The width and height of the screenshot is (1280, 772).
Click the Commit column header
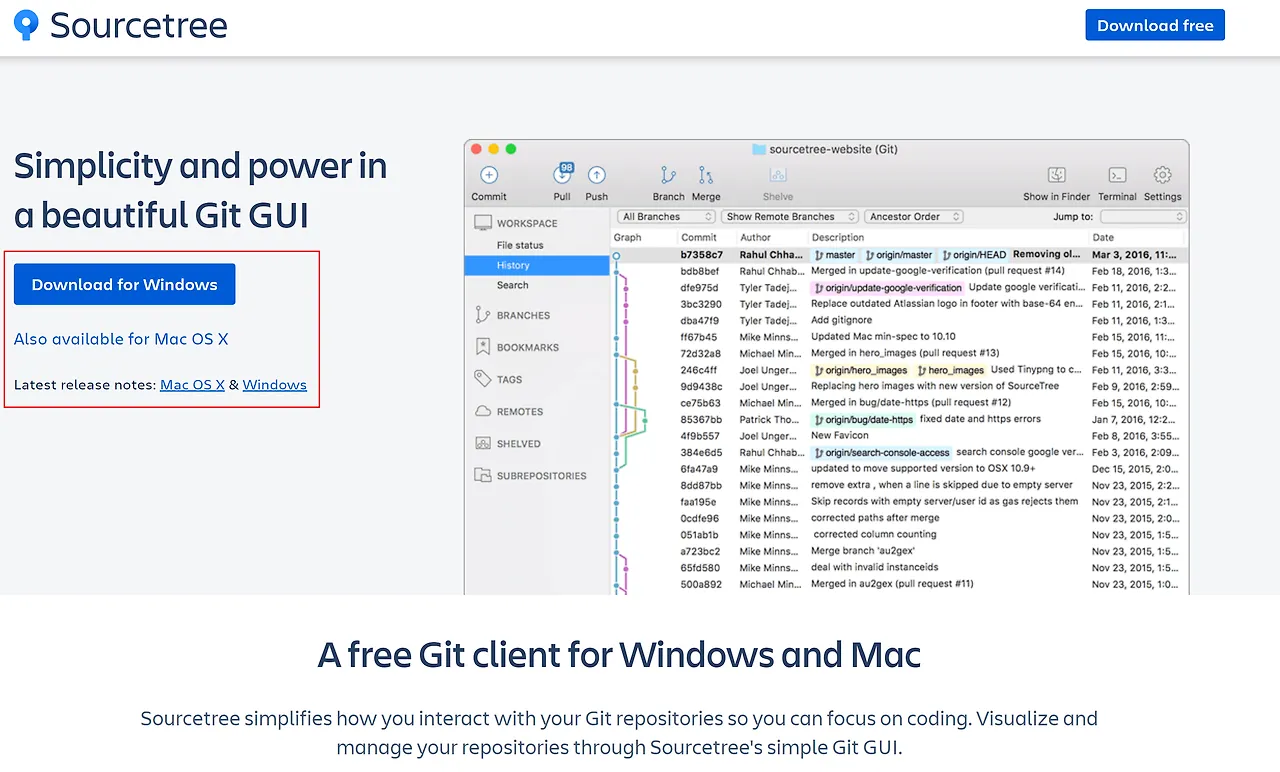coord(699,237)
